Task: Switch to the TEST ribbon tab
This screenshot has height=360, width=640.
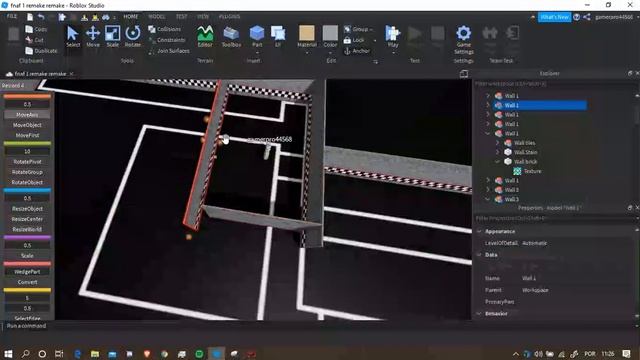Action: click(181, 17)
